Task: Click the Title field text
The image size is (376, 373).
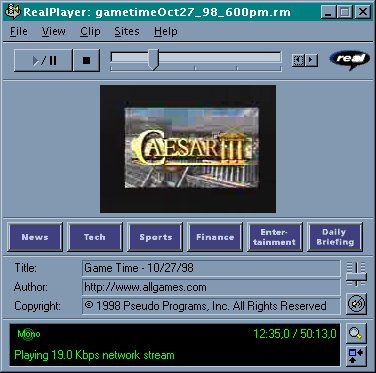Action: pyautogui.click(x=211, y=268)
